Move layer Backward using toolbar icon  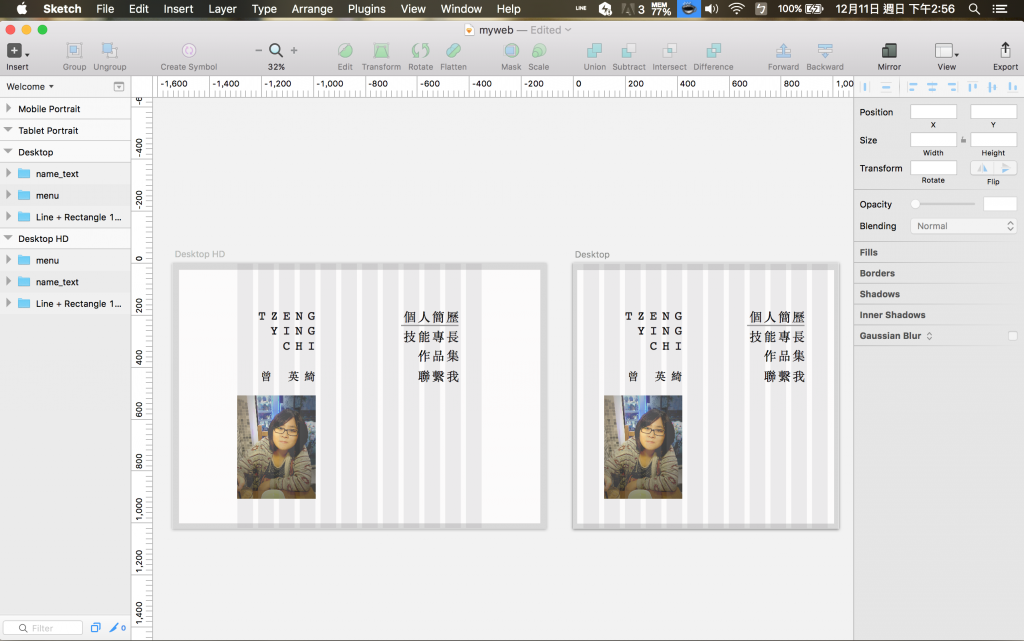[x=825, y=51]
